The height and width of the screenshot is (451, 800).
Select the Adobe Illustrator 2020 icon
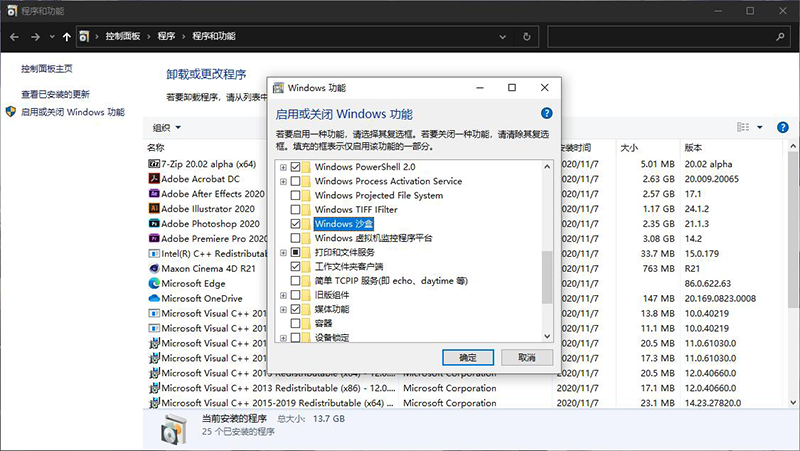point(154,208)
